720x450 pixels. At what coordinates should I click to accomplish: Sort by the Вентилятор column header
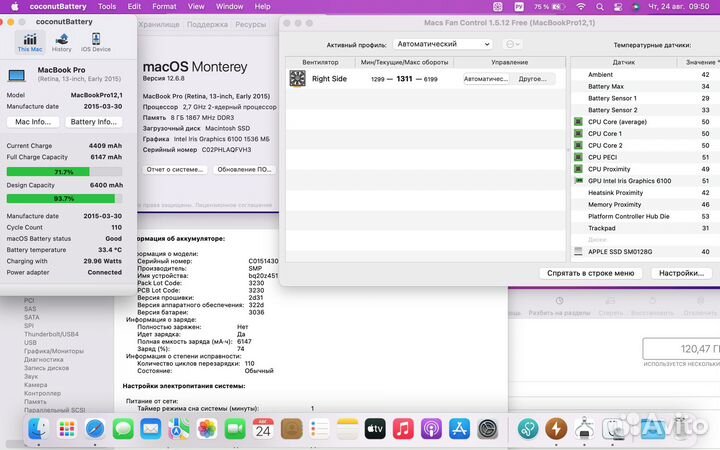[x=321, y=62]
